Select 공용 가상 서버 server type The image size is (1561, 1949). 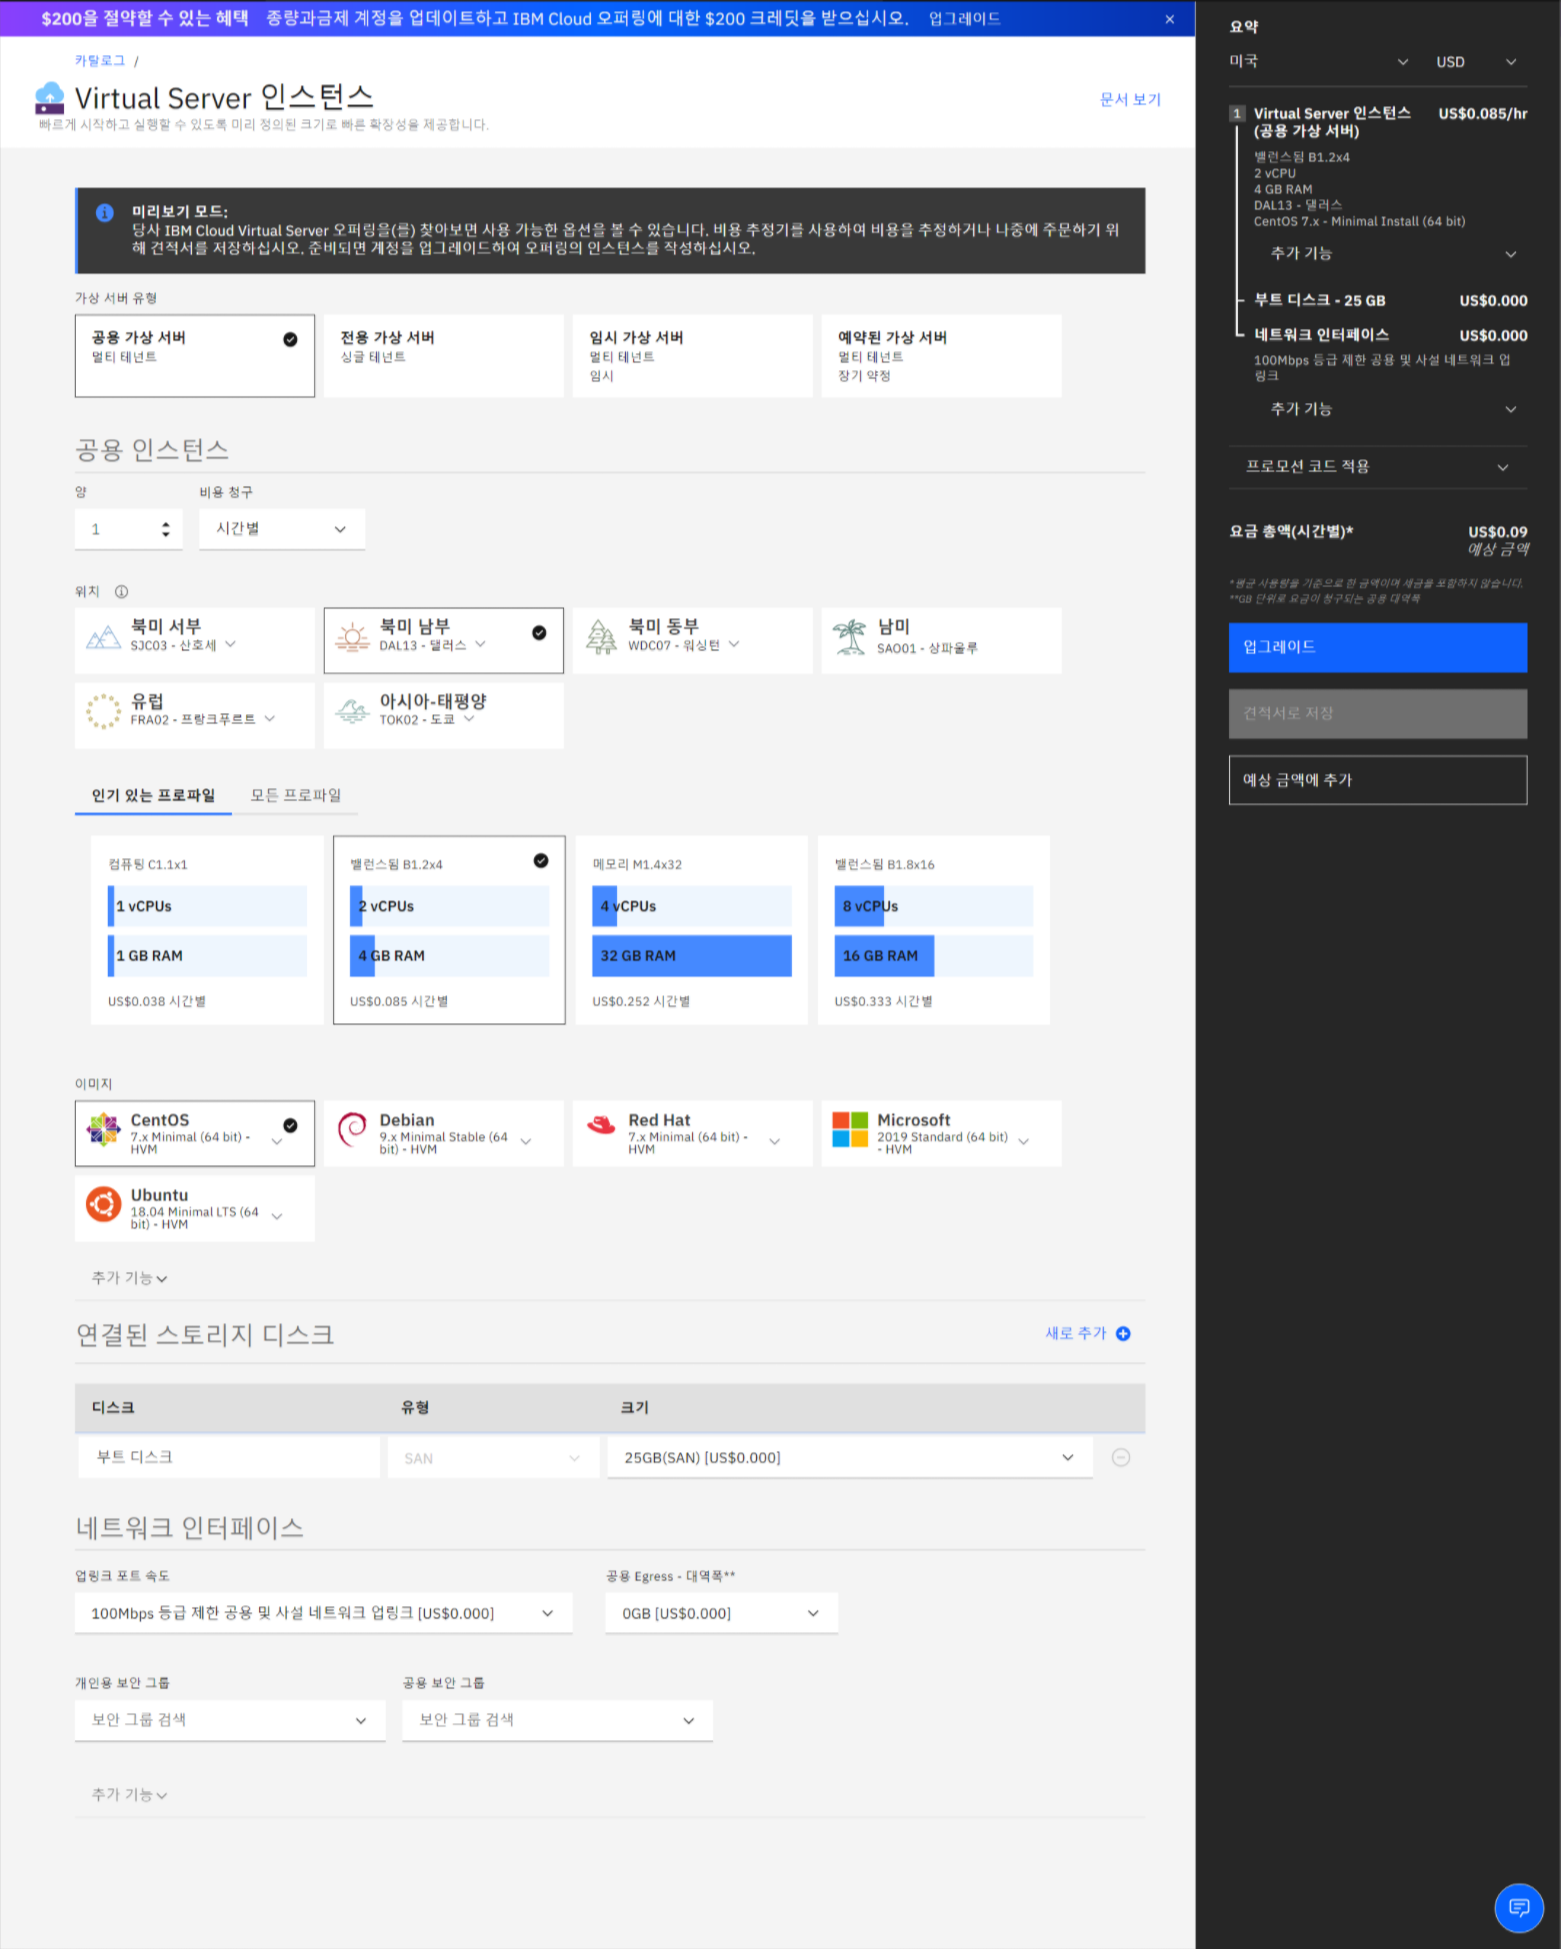[195, 356]
